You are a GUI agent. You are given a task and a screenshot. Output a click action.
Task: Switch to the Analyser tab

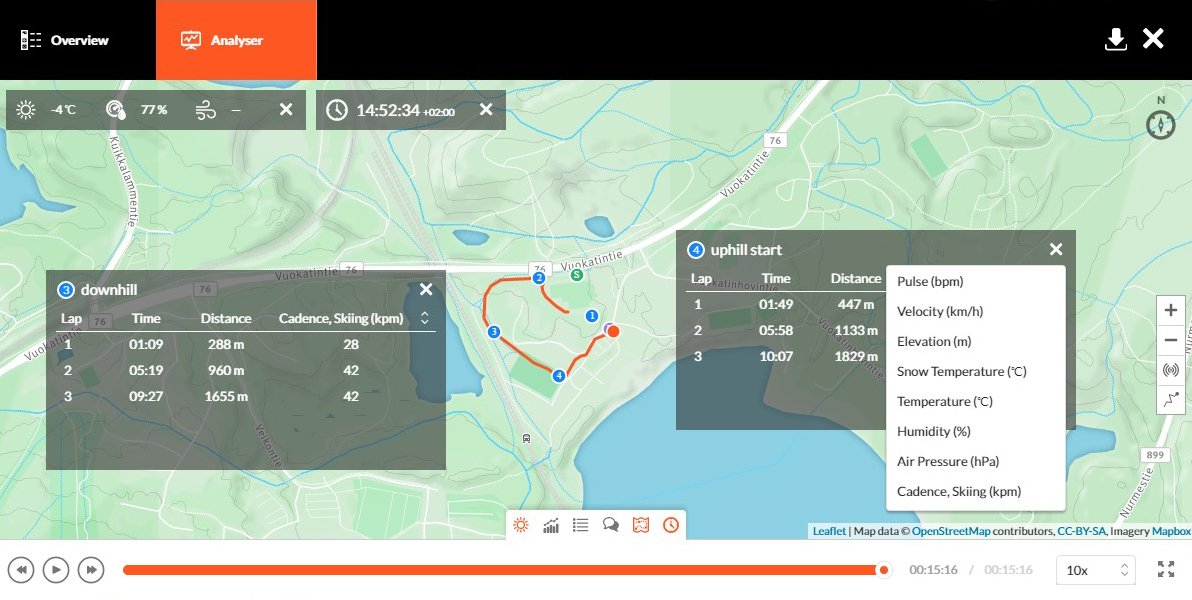pyautogui.click(x=236, y=40)
